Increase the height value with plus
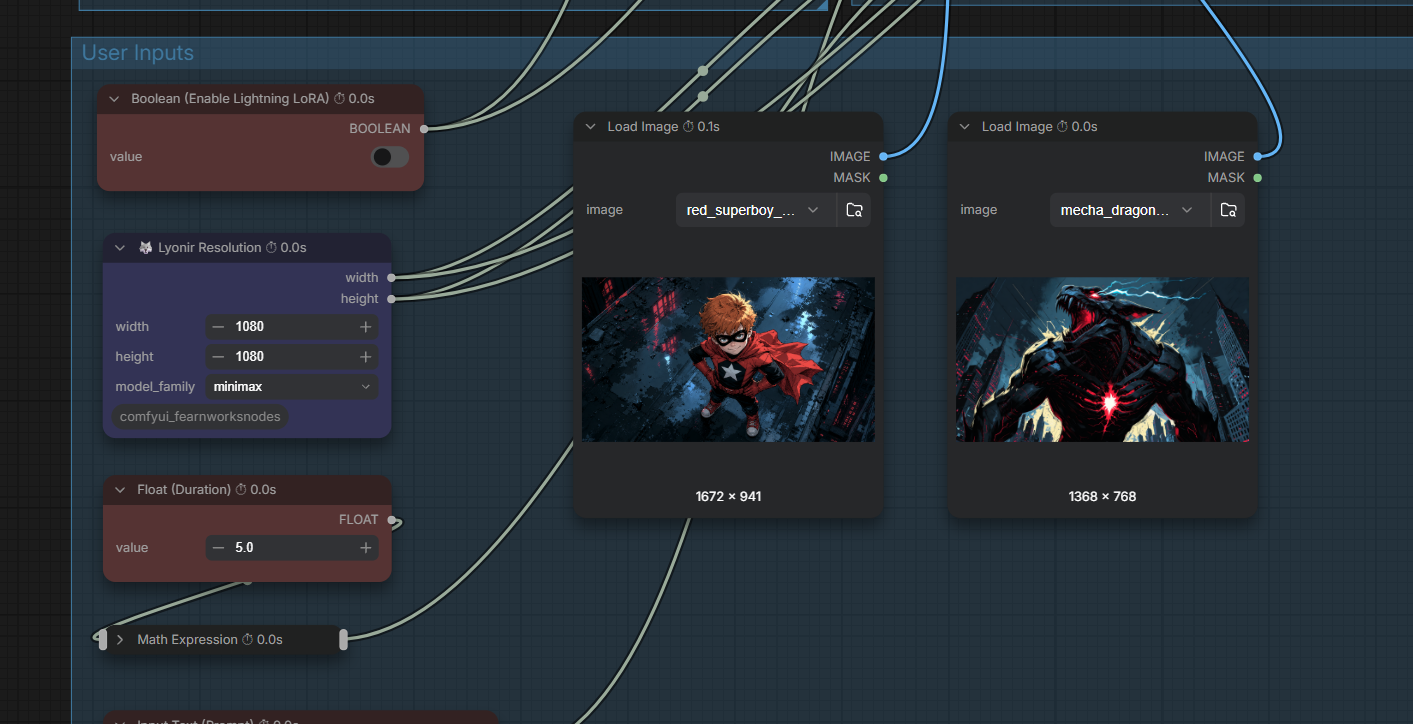Viewport: 1413px width, 724px height. tap(366, 356)
